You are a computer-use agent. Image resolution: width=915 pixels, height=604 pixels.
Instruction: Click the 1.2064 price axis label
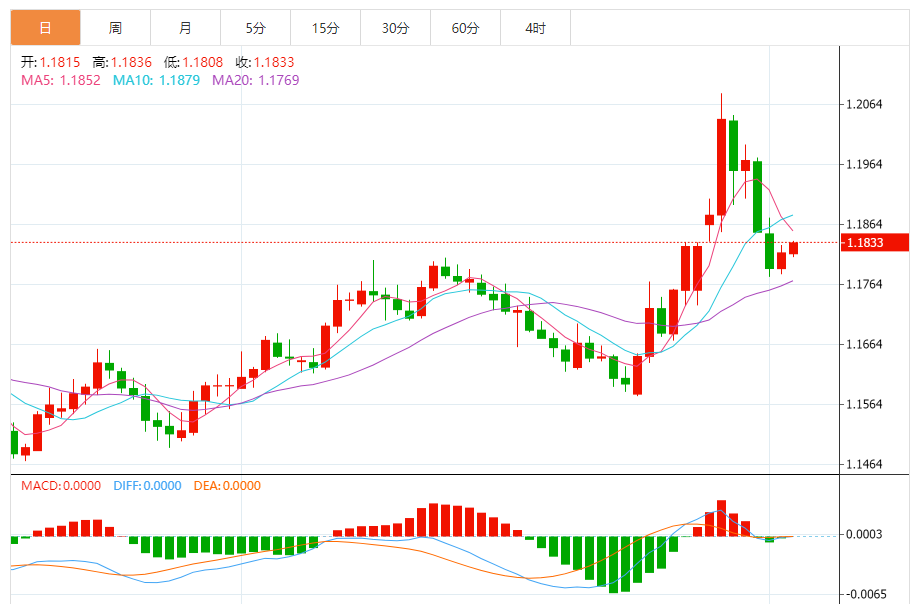click(864, 104)
